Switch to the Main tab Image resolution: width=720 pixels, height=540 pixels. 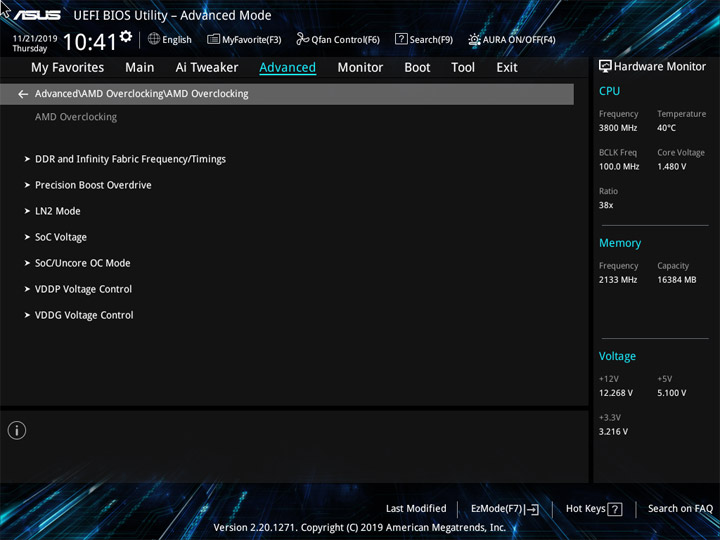pyautogui.click(x=140, y=68)
